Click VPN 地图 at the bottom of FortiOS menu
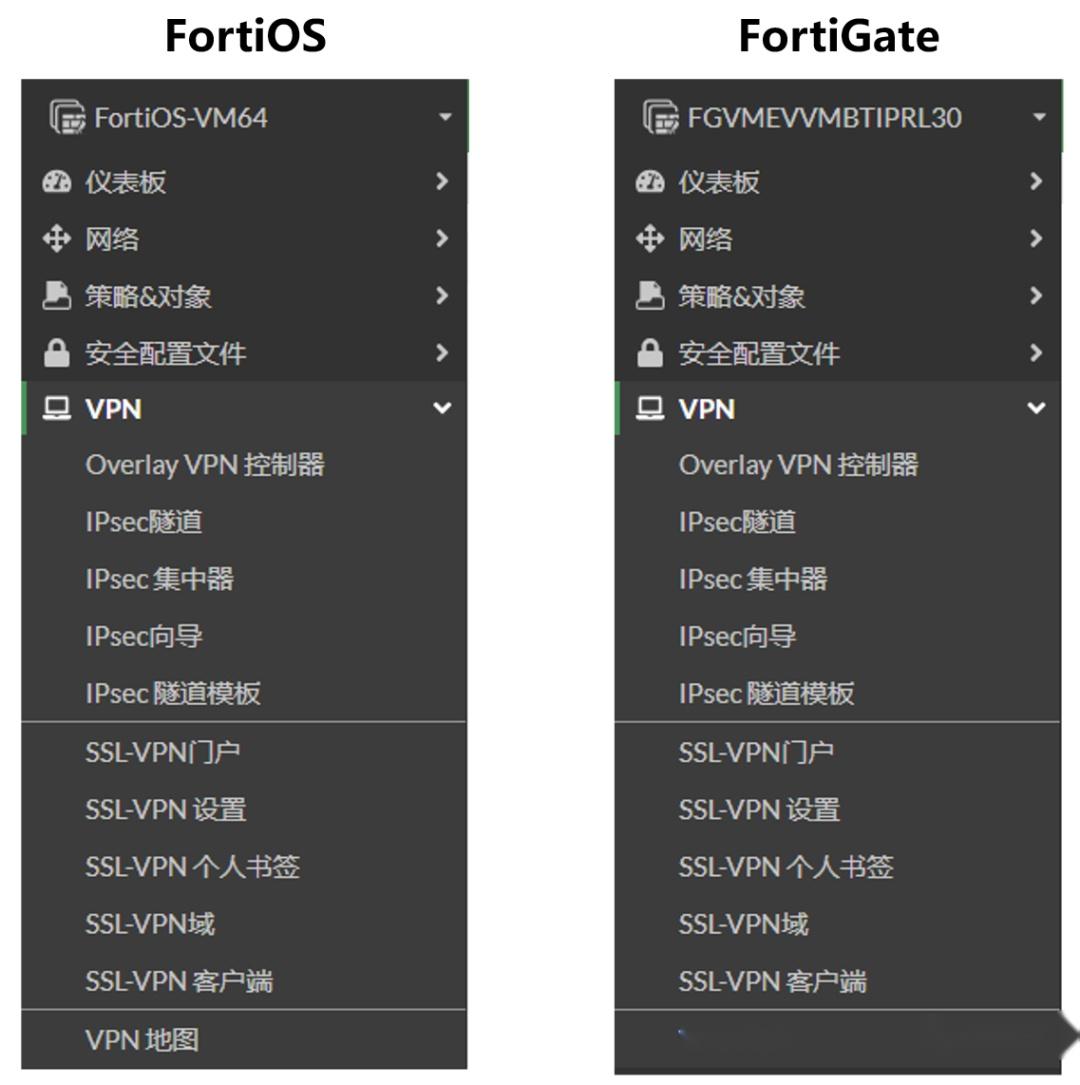1080x1085 pixels. (143, 1039)
